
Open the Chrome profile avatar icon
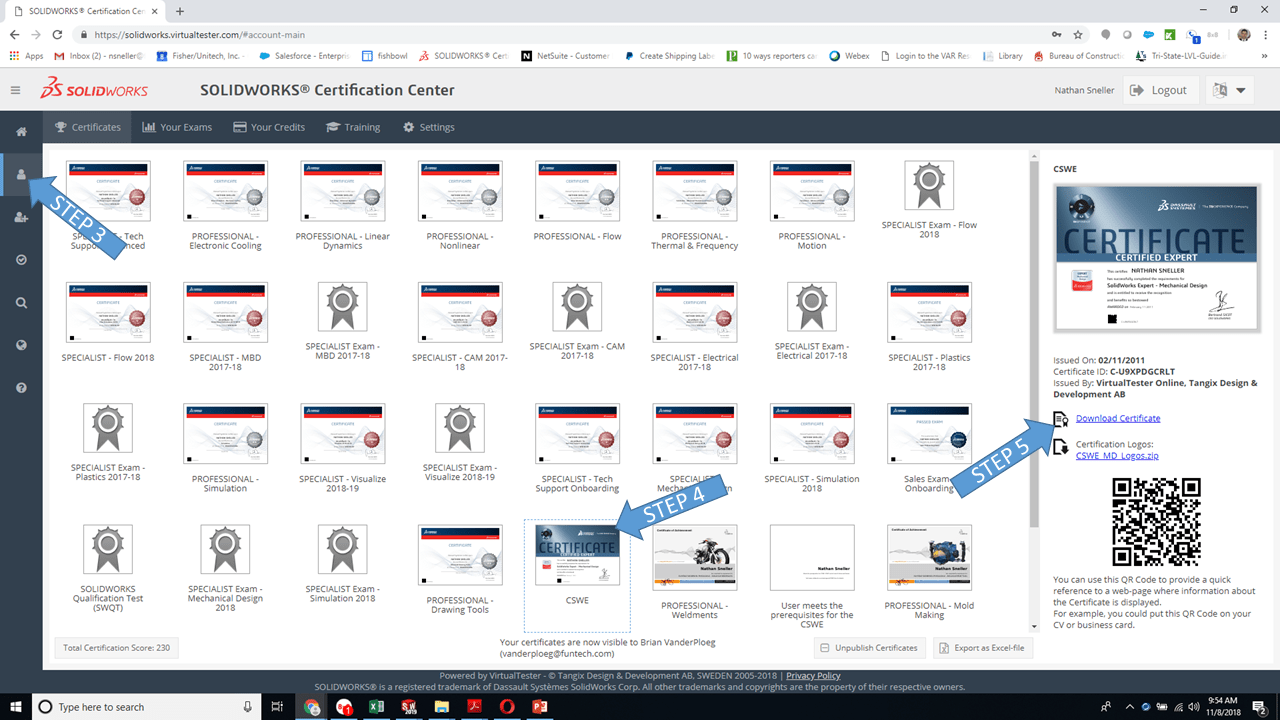pos(1244,34)
